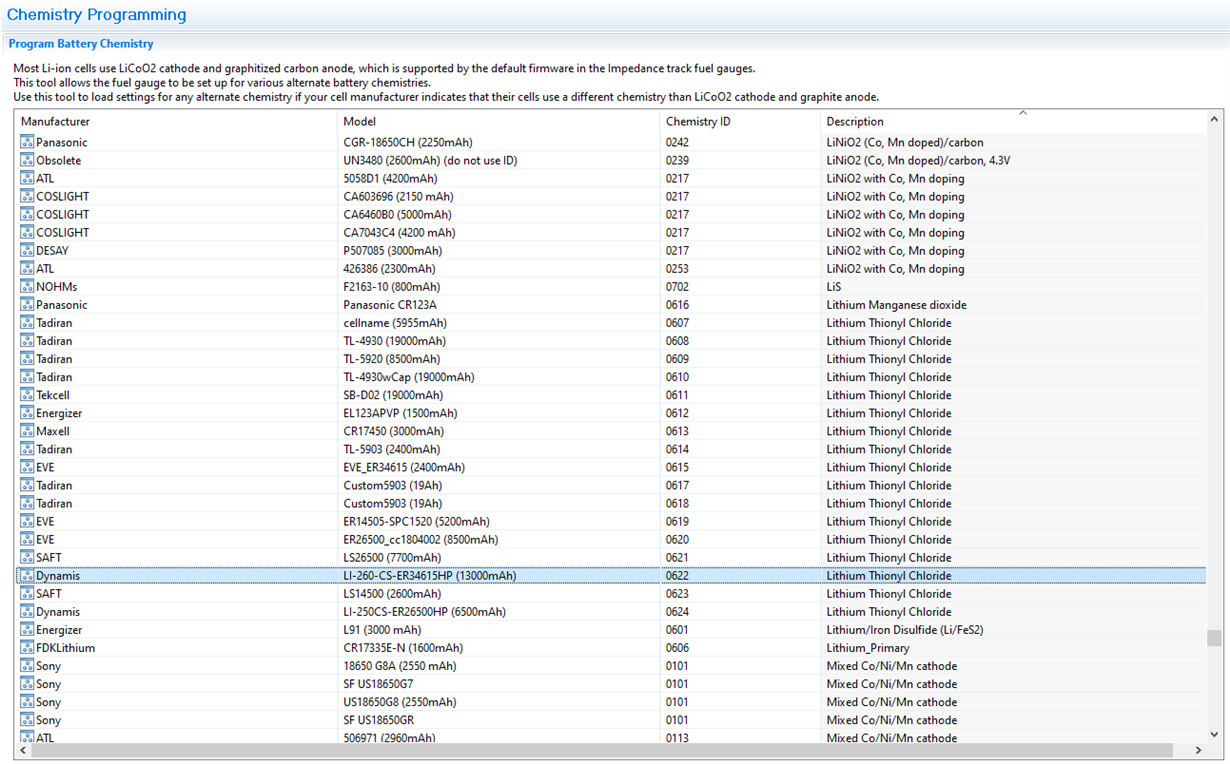This screenshot has width=1230, height=764.
Task: Click the icon beside ATL 5058D1 row
Action: pos(27,178)
